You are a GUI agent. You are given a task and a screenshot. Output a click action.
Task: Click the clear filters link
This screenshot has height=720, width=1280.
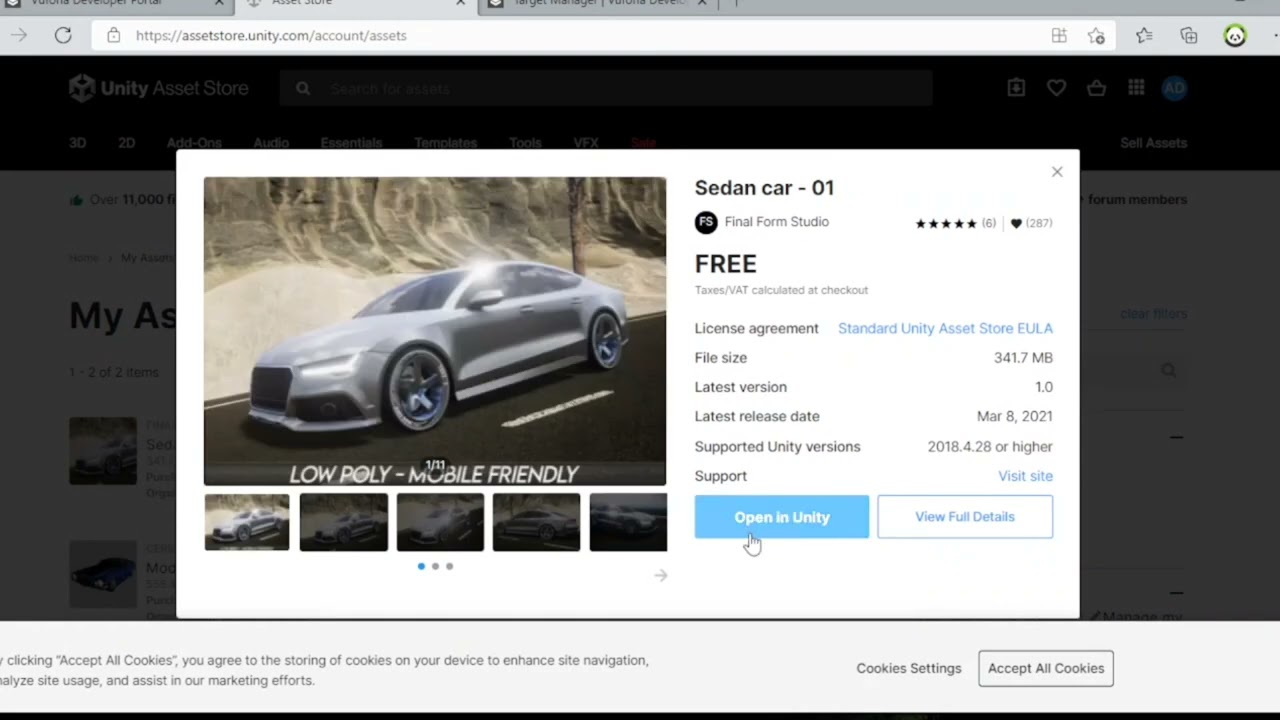pyautogui.click(x=1153, y=314)
